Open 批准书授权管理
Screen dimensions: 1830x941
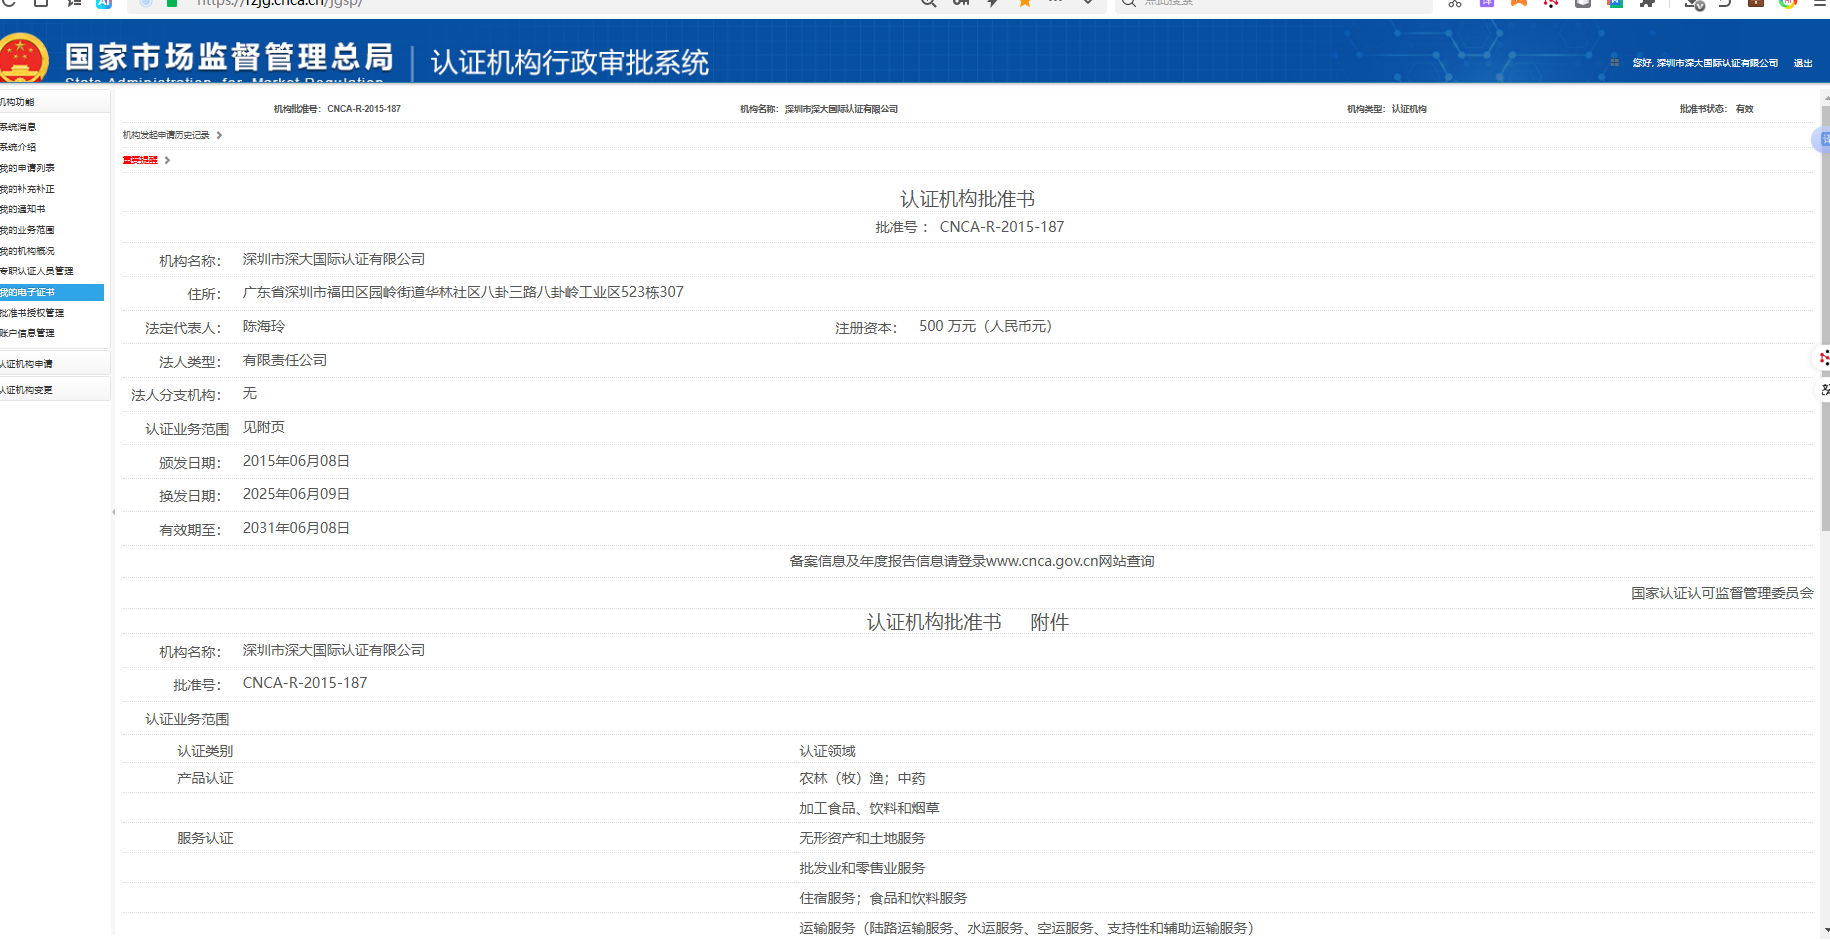tap(32, 313)
